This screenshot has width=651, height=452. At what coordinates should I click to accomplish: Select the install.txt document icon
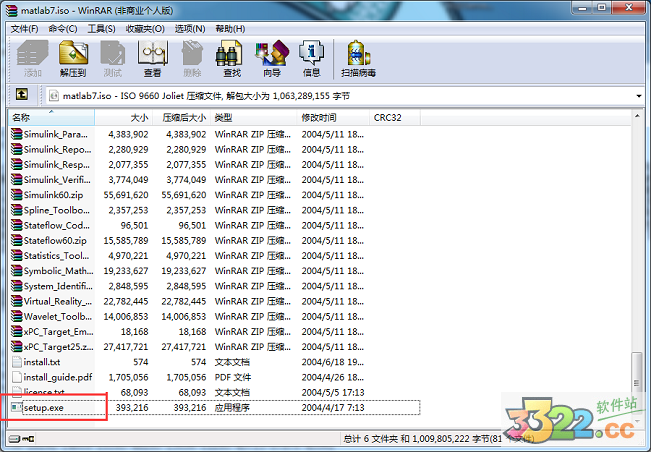click(17, 362)
